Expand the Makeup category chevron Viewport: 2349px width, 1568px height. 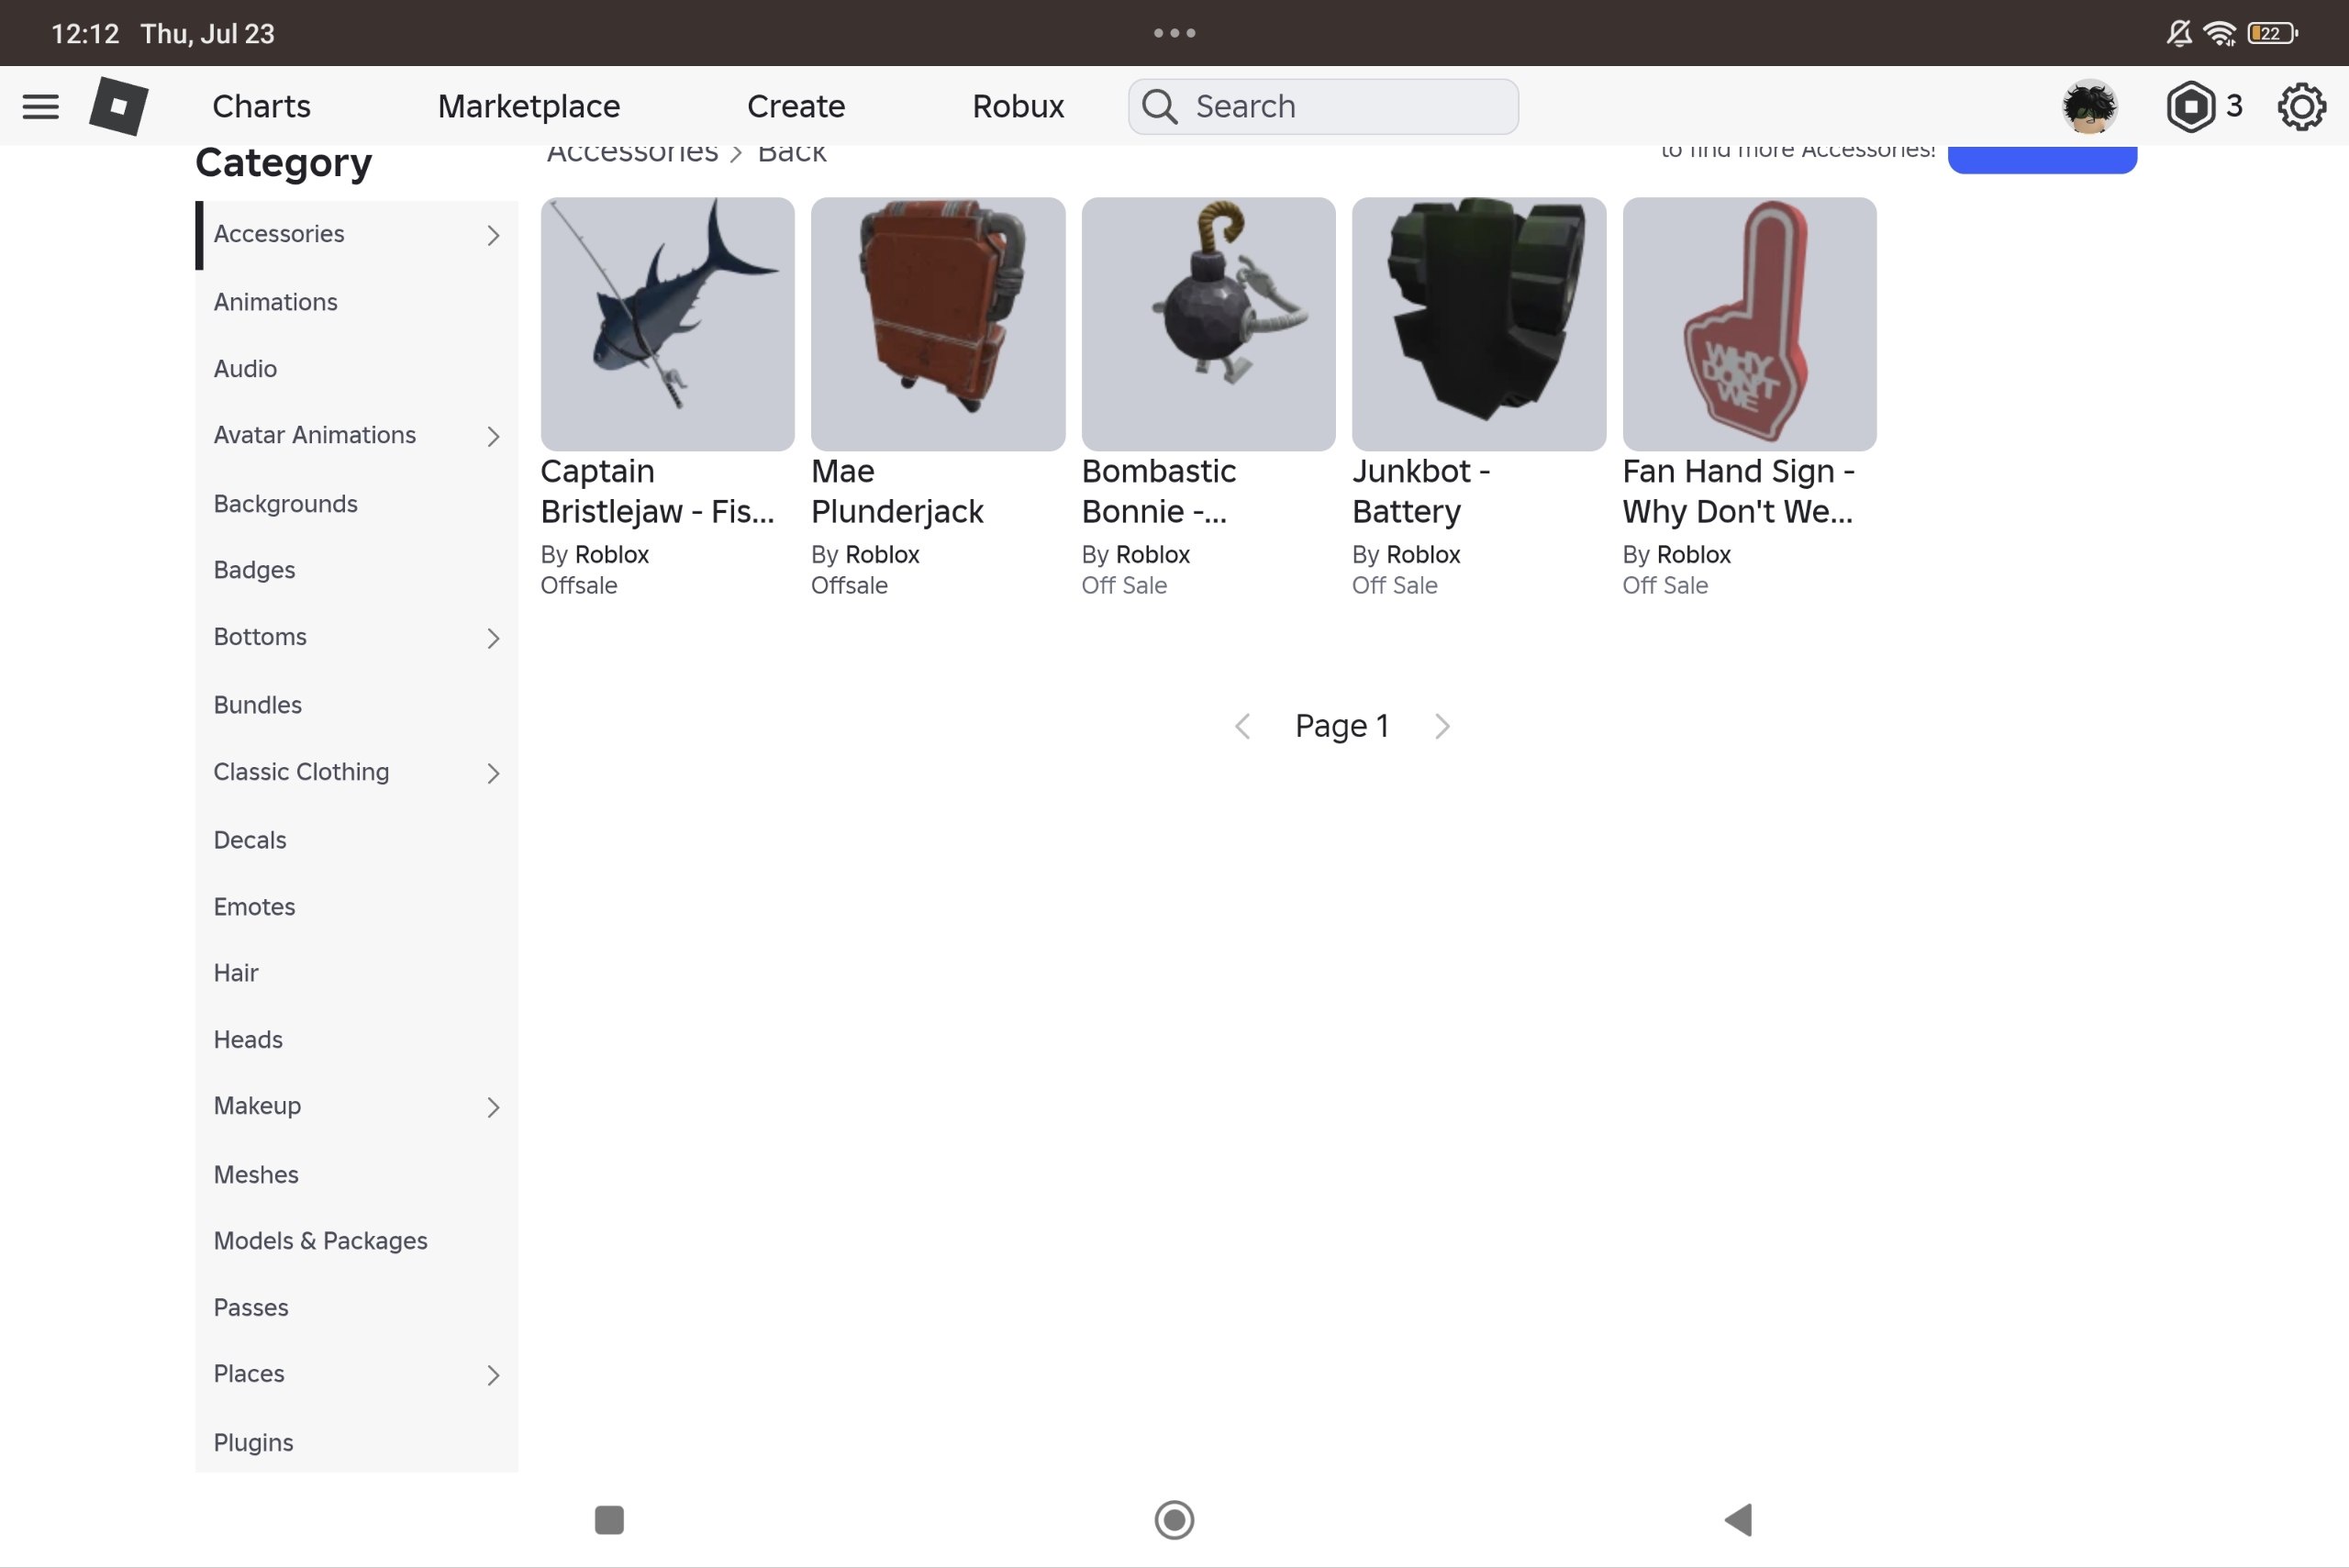tap(493, 1107)
